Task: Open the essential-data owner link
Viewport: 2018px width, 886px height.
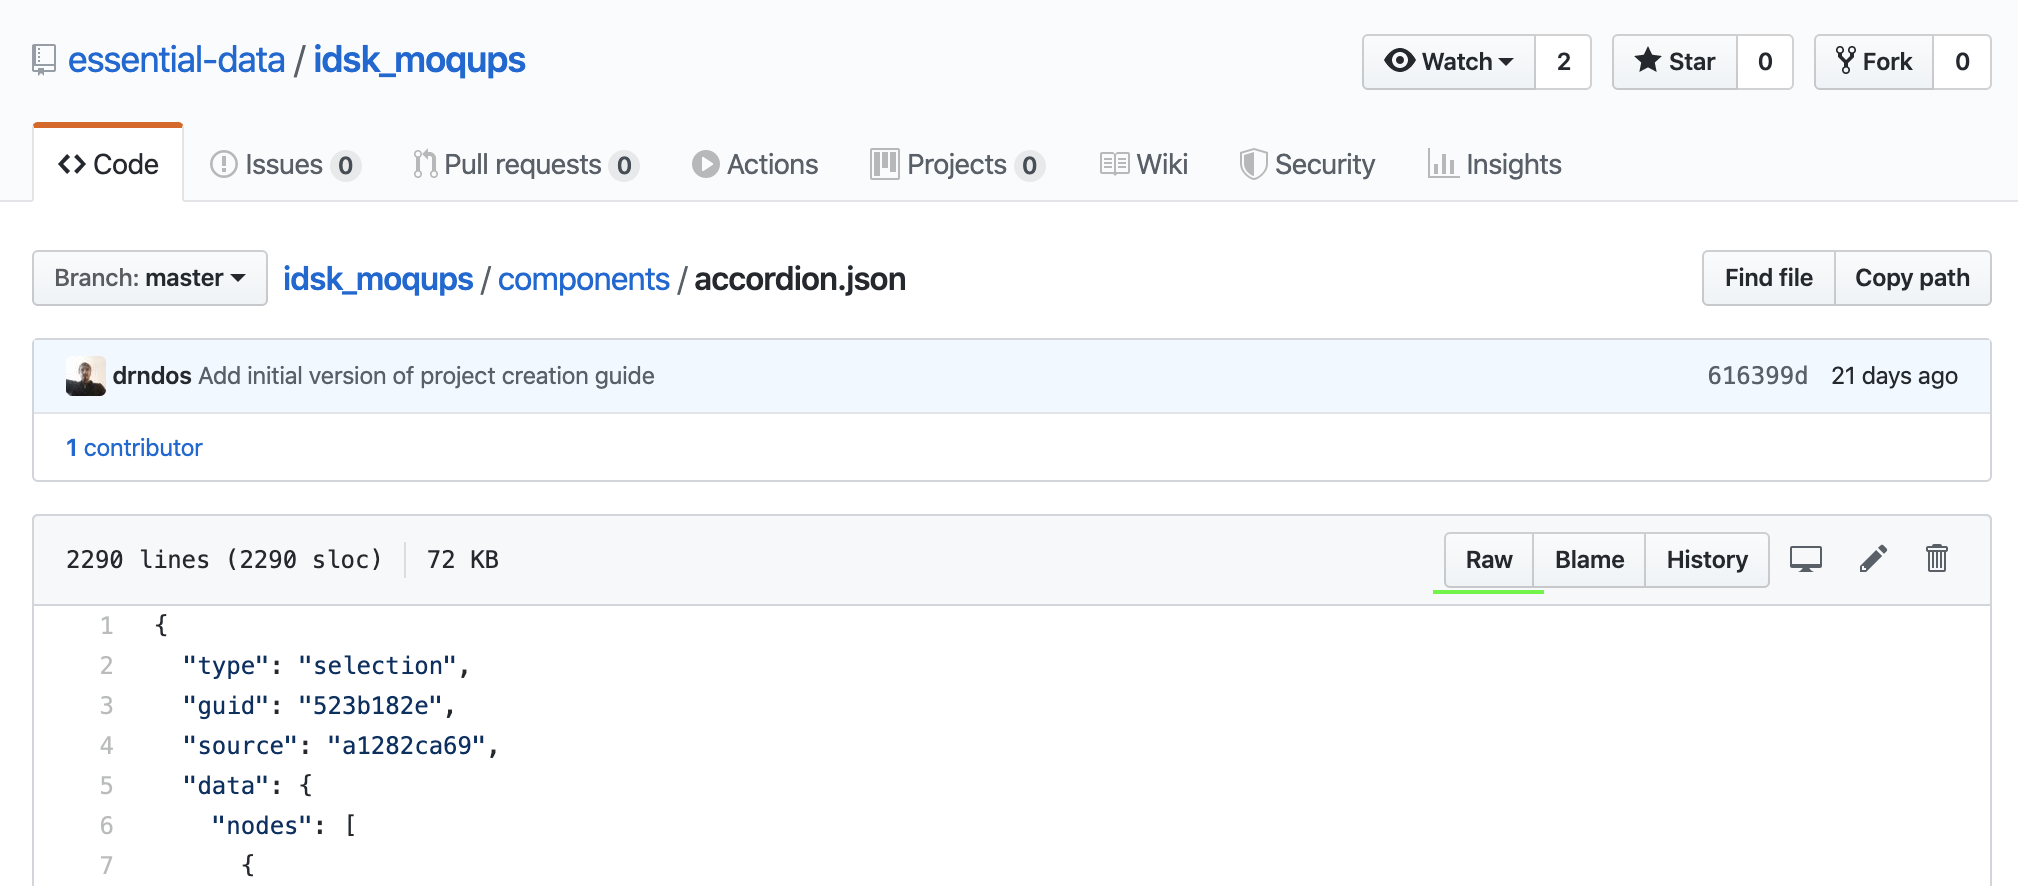Action: [176, 60]
